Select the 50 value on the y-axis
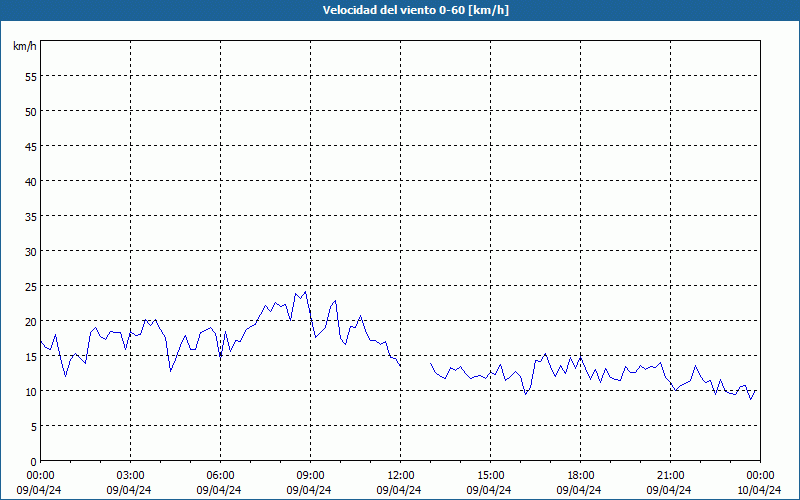This screenshot has height=500, width=800. 31,111
